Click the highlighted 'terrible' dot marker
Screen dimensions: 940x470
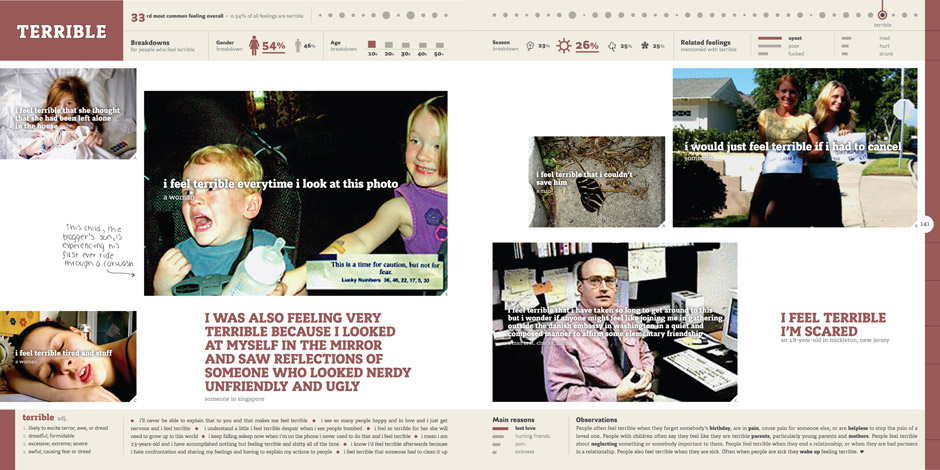[x=881, y=16]
